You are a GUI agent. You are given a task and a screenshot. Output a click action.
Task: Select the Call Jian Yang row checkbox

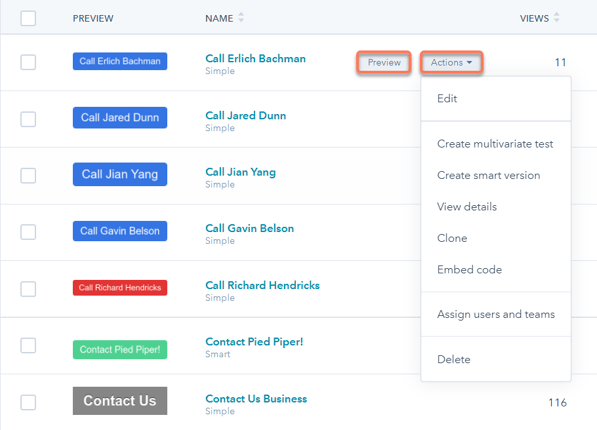coord(28,176)
